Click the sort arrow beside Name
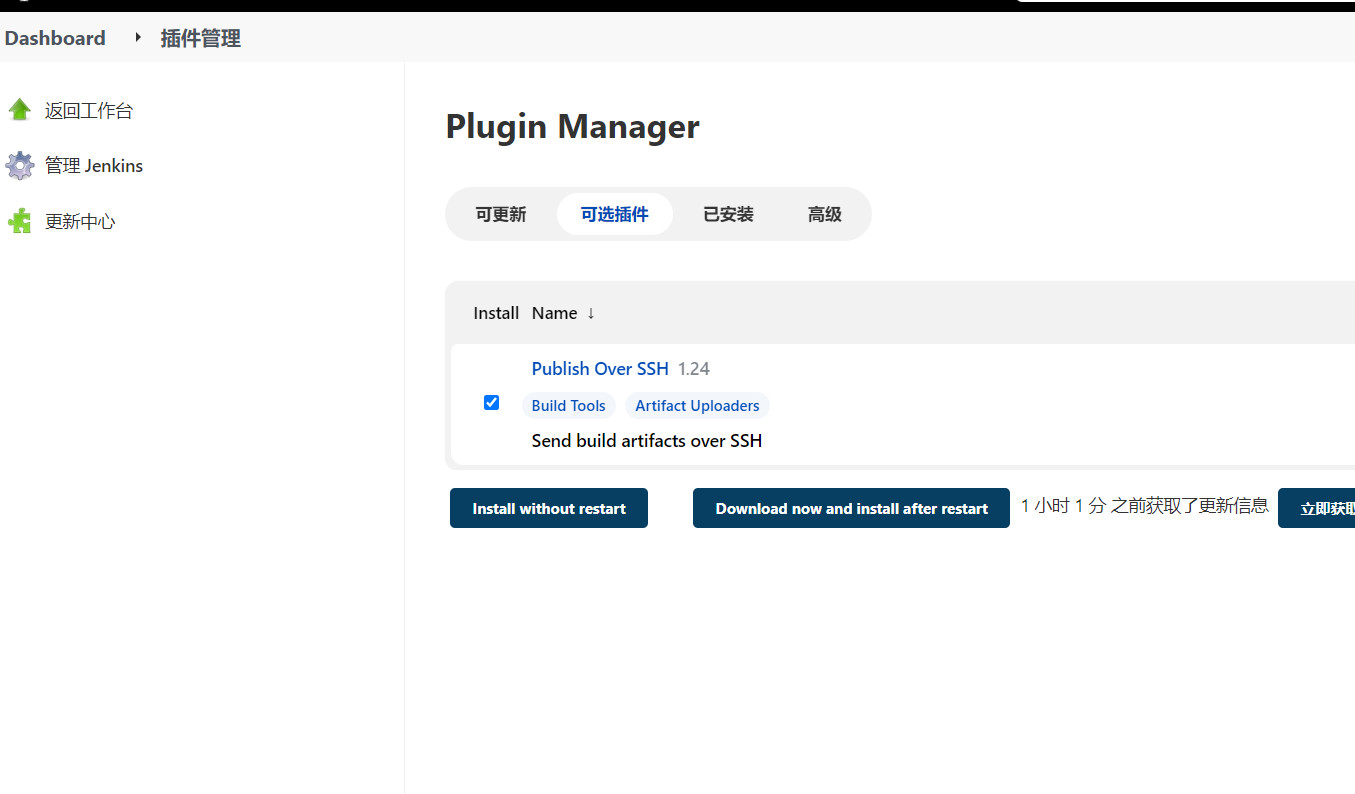 click(591, 313)
